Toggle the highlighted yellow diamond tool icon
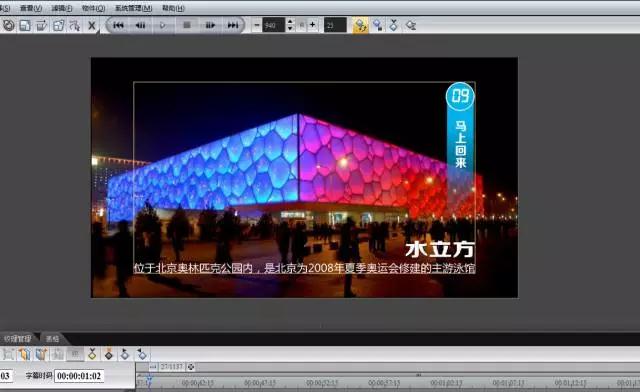This screenshot has height=392, width=640. (x=360, y=25)
